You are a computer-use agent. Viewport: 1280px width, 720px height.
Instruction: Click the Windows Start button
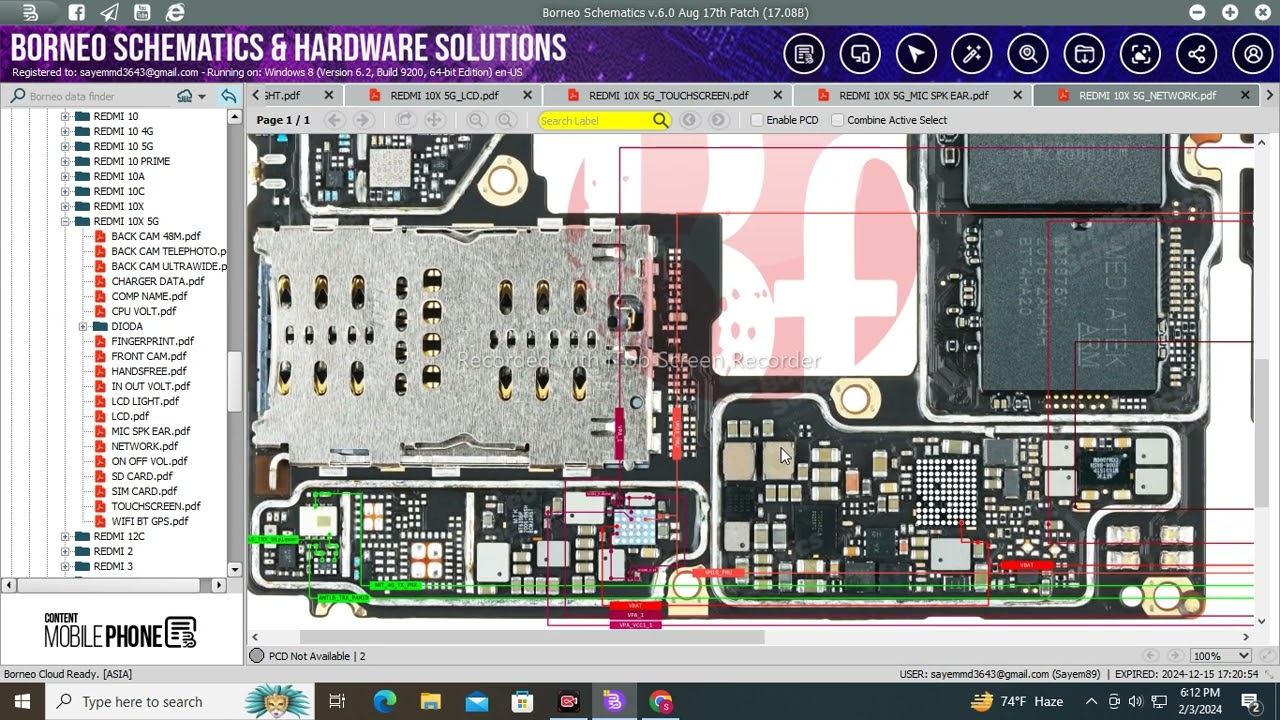22,701
